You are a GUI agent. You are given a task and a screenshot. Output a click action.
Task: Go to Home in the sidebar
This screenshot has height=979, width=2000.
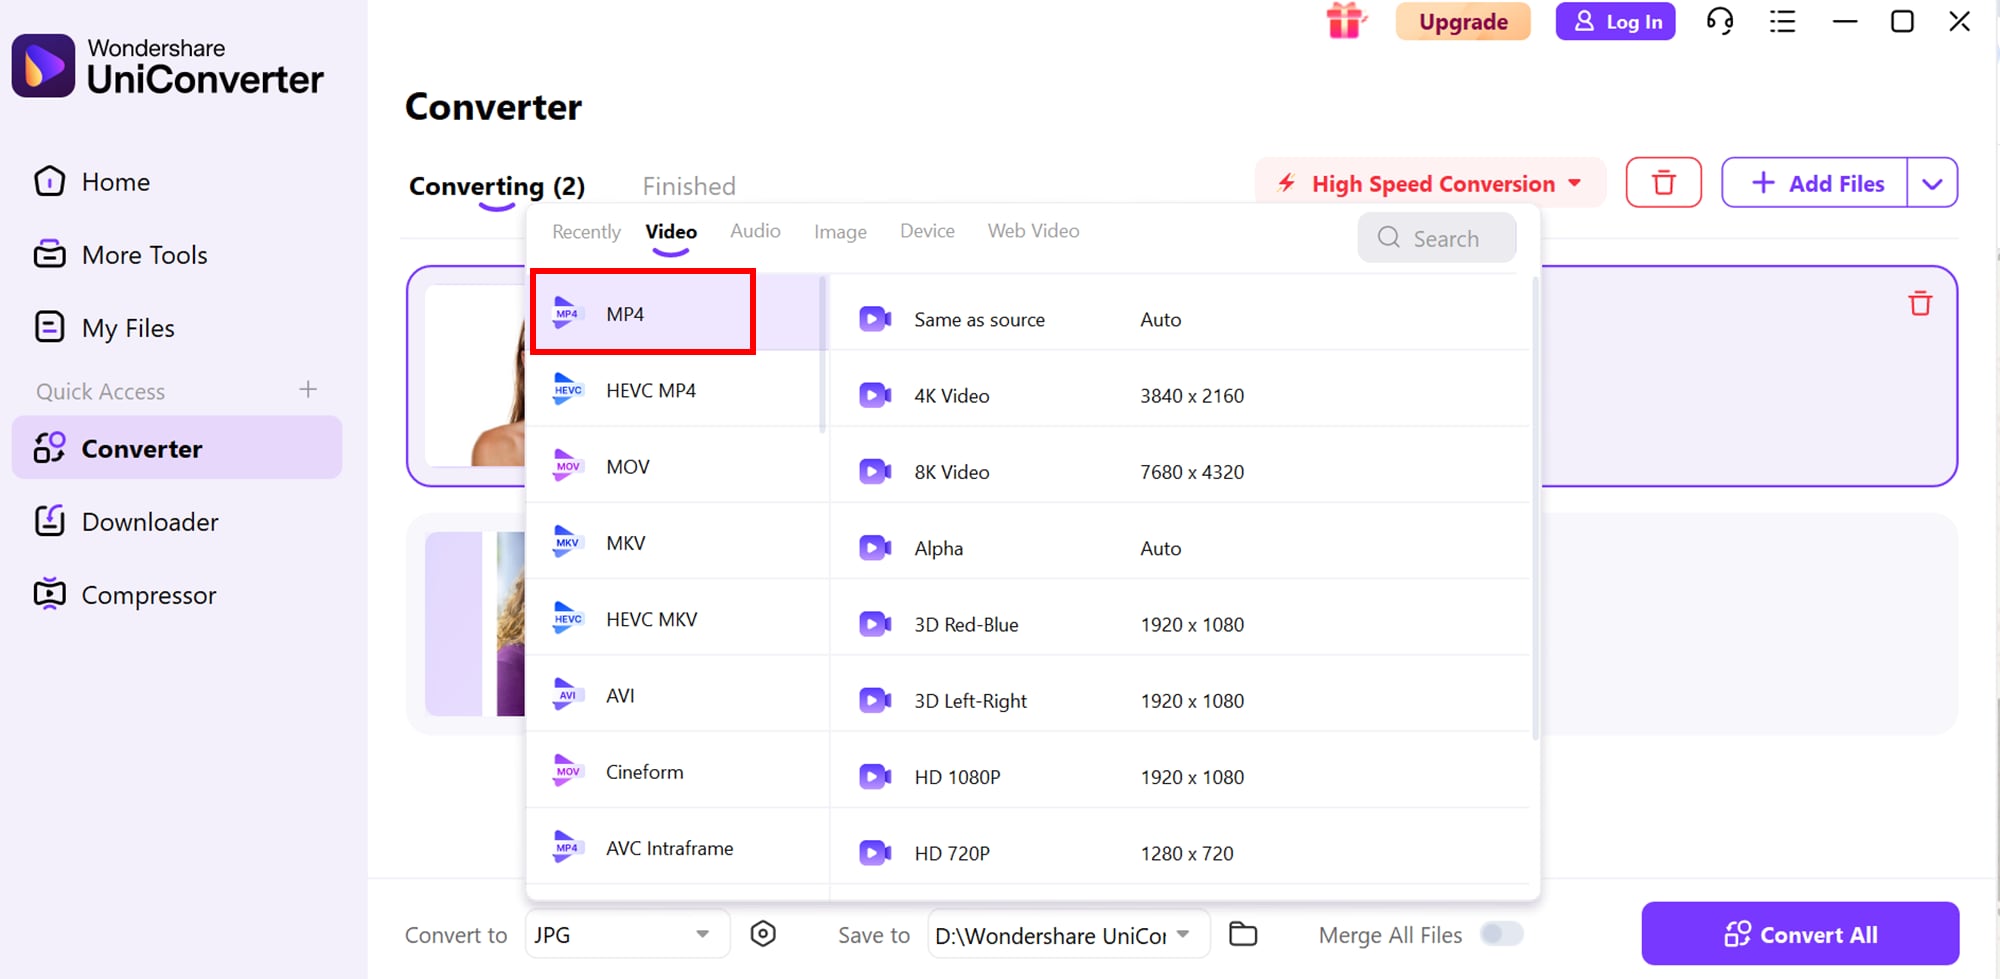tap(177, 182)
